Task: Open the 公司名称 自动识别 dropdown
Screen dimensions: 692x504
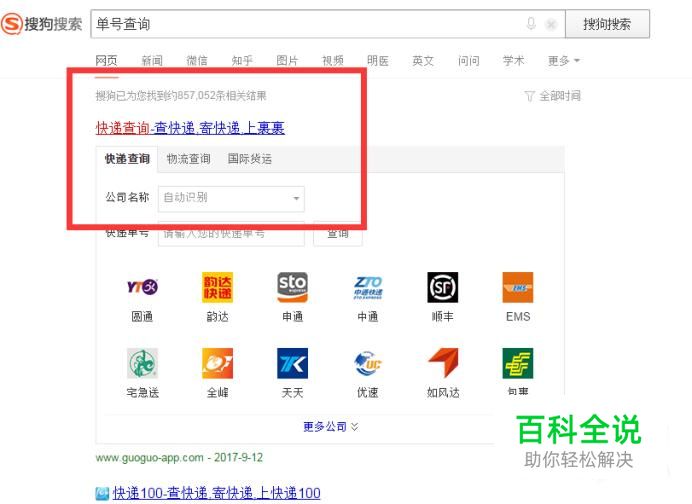Action: click(x=231, y=198)
